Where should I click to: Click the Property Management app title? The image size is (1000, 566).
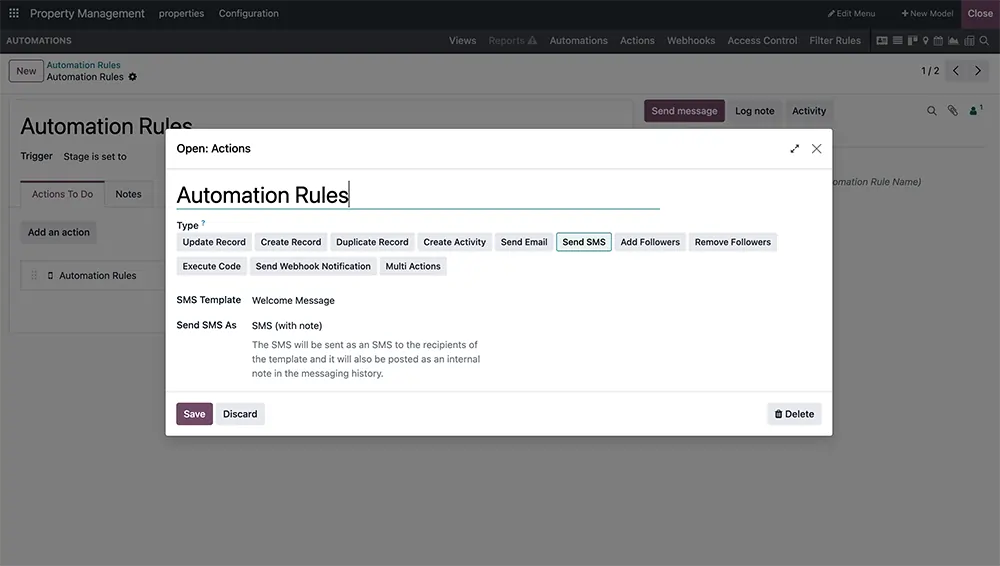87,13
